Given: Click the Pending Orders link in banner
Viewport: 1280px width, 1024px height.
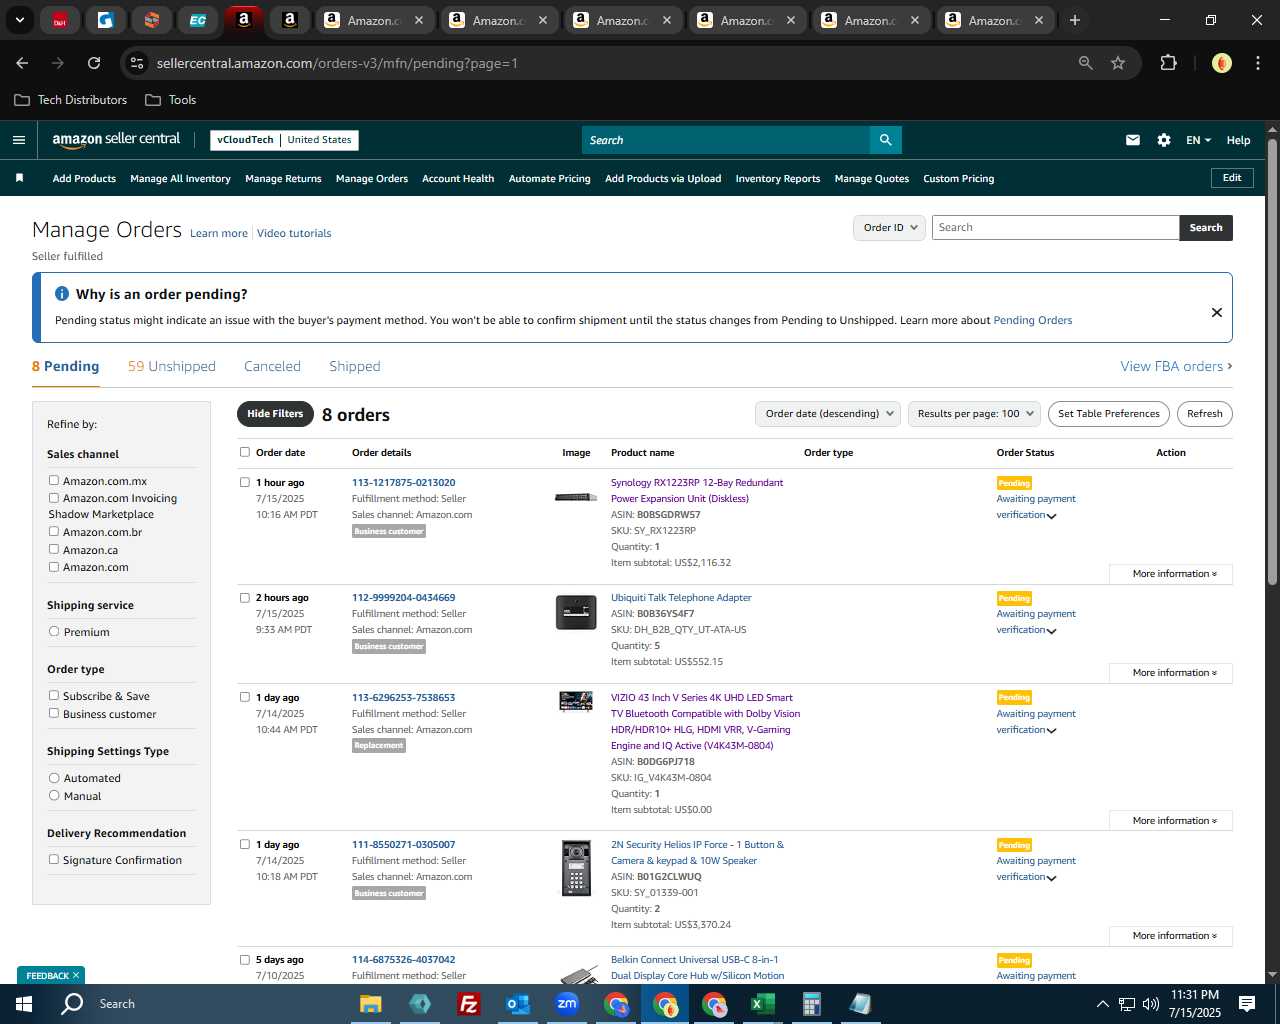Looking at the screenshot, I should pos(1032,321).
